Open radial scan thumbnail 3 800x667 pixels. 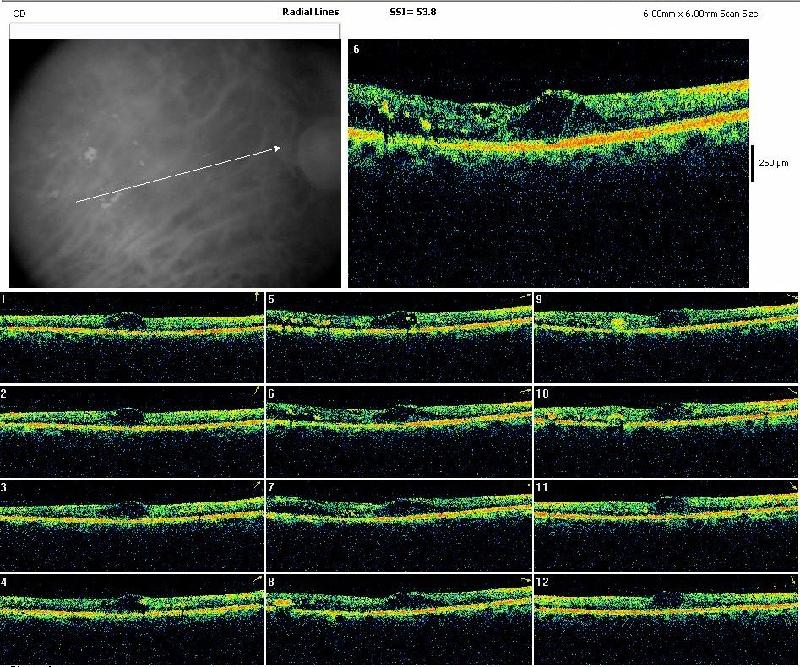pos(132,524)
